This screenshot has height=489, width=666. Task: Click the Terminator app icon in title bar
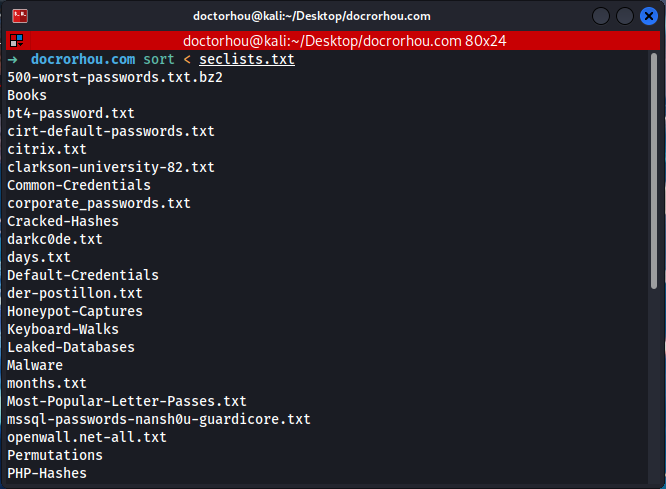pos(20,16)
